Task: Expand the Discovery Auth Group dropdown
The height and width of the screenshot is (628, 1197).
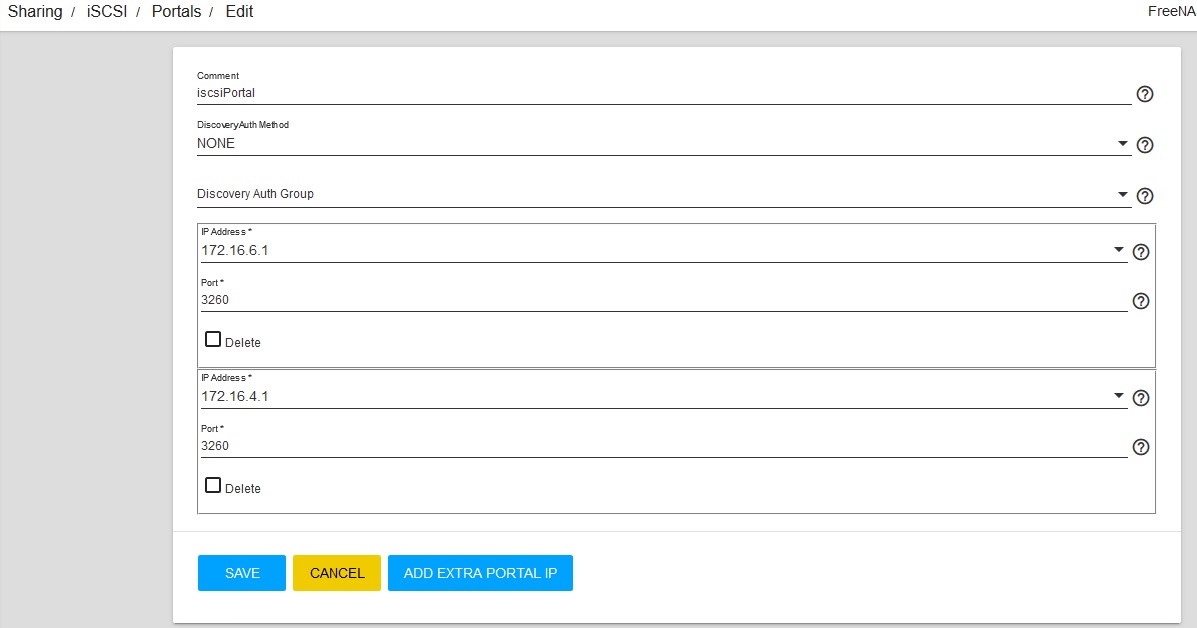Action: (1122, 195)
